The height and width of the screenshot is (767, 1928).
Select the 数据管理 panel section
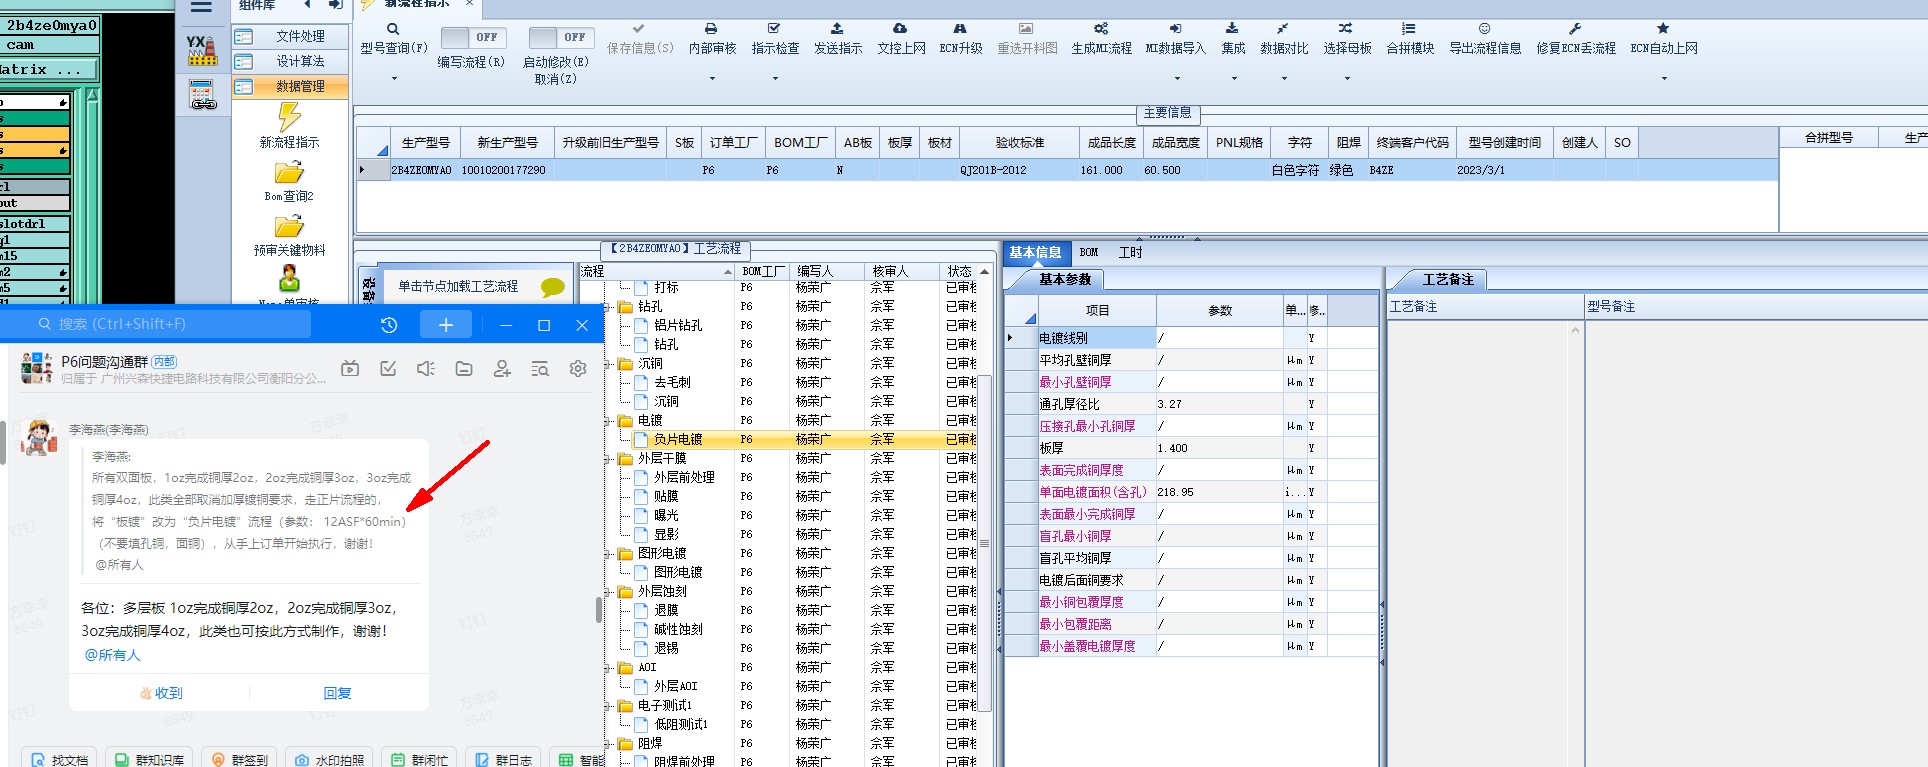point(291,87)
